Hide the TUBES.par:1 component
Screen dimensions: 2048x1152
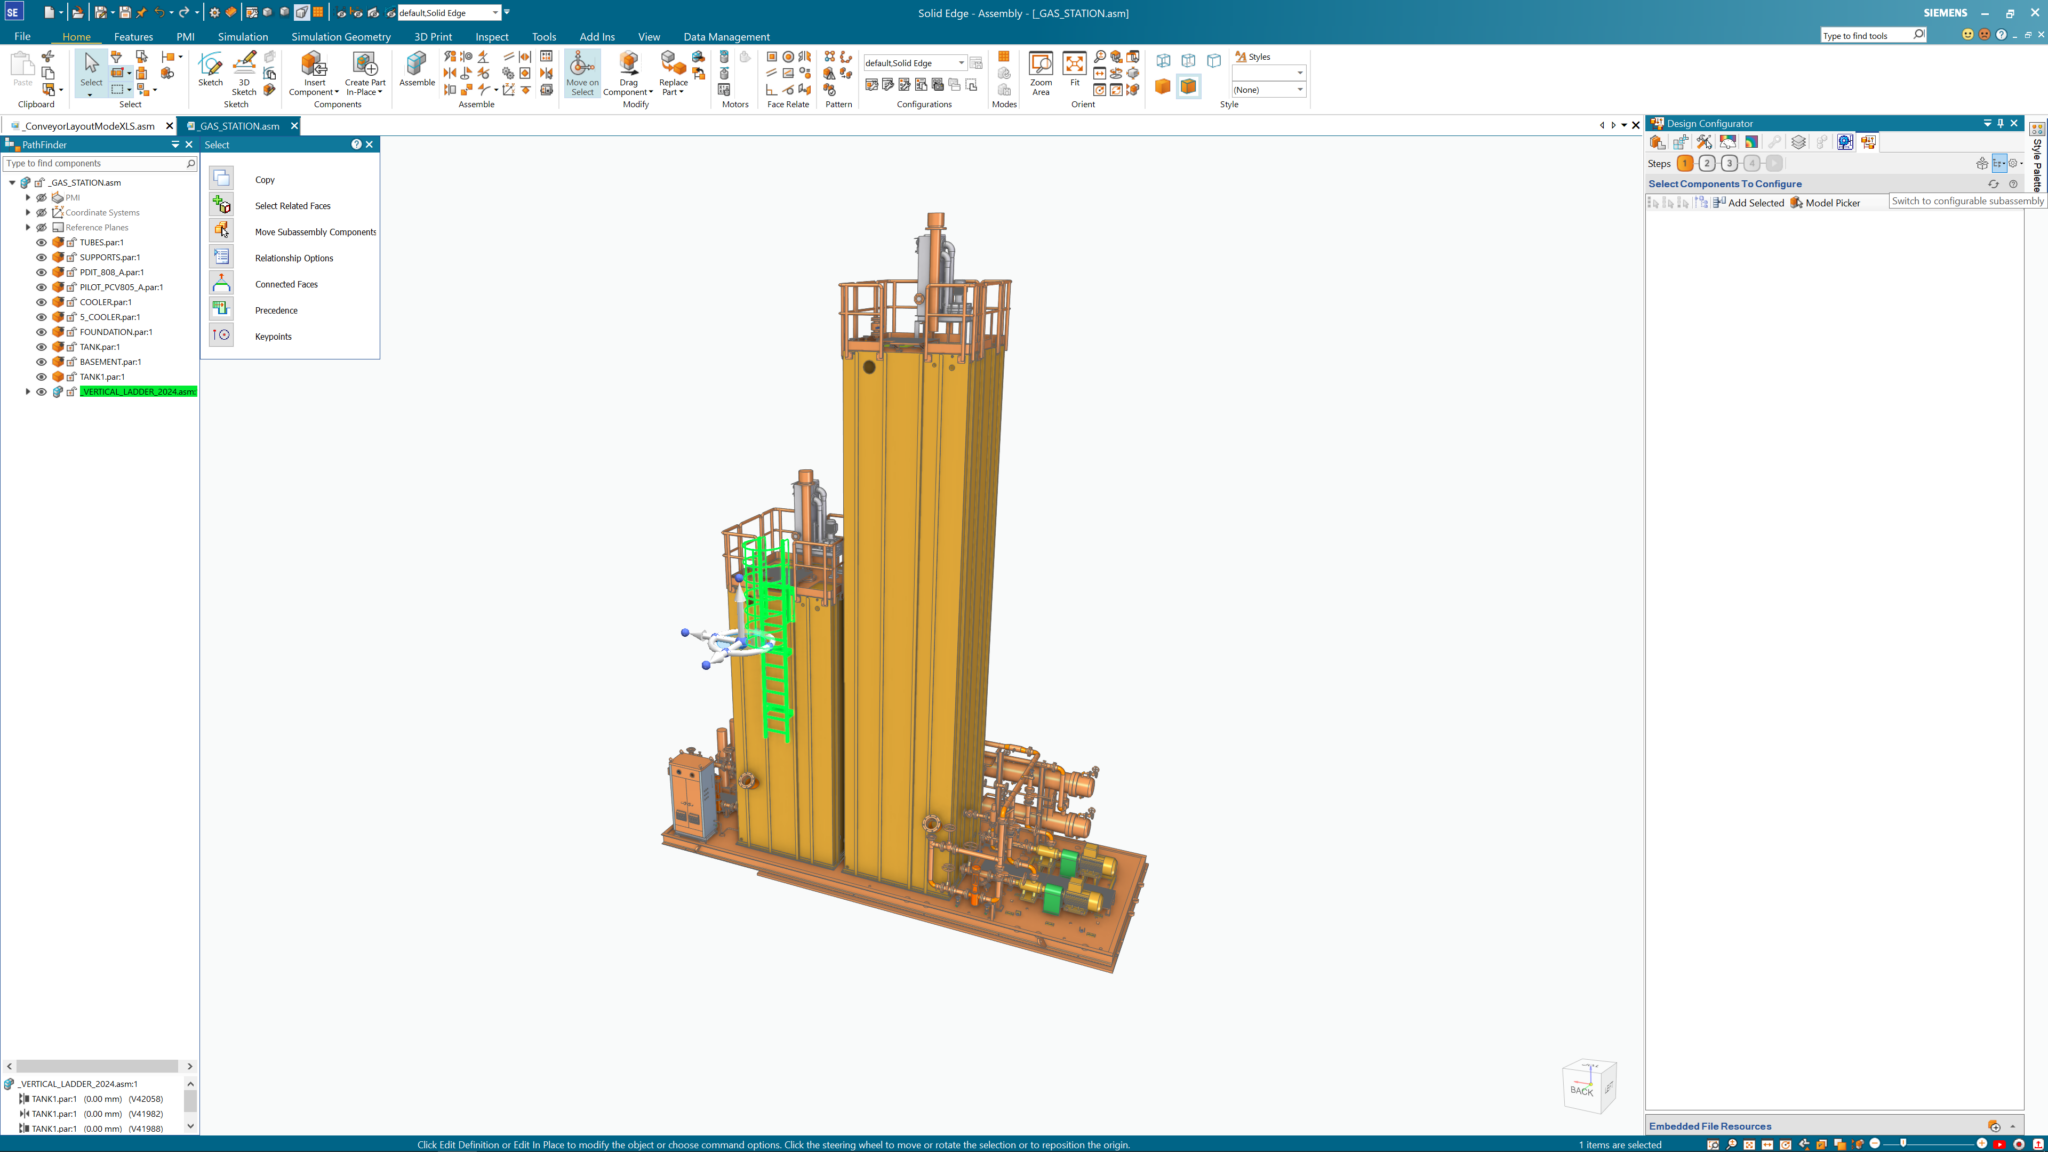41,242
